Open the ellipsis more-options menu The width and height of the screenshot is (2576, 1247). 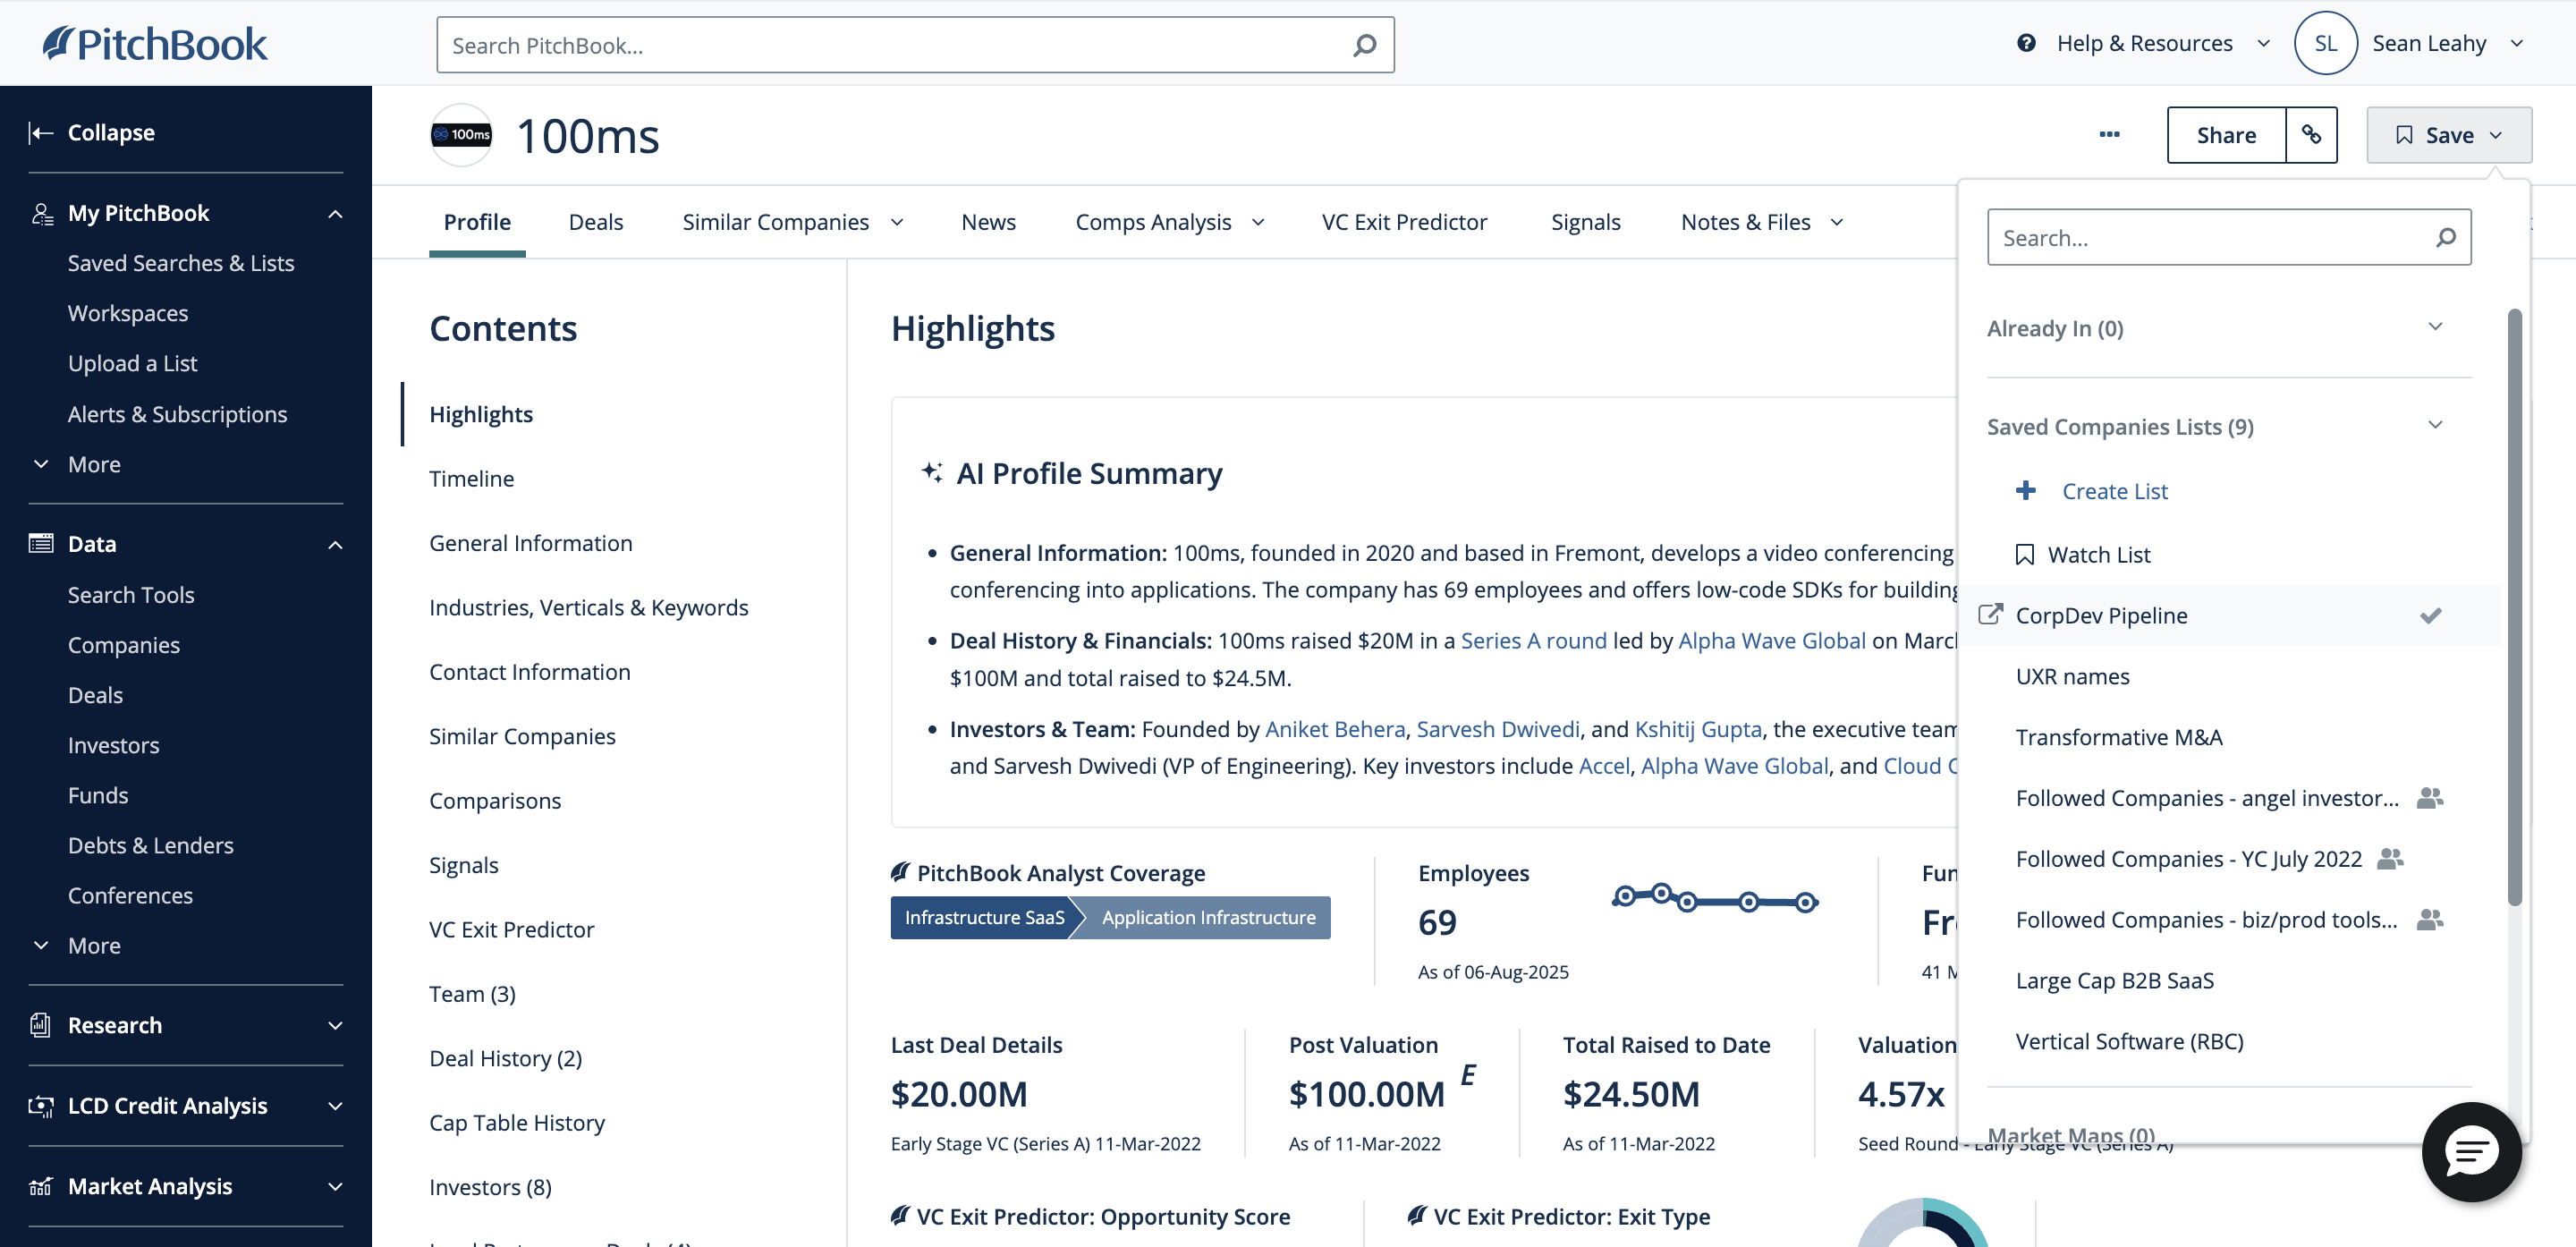tap(2110, 134)
